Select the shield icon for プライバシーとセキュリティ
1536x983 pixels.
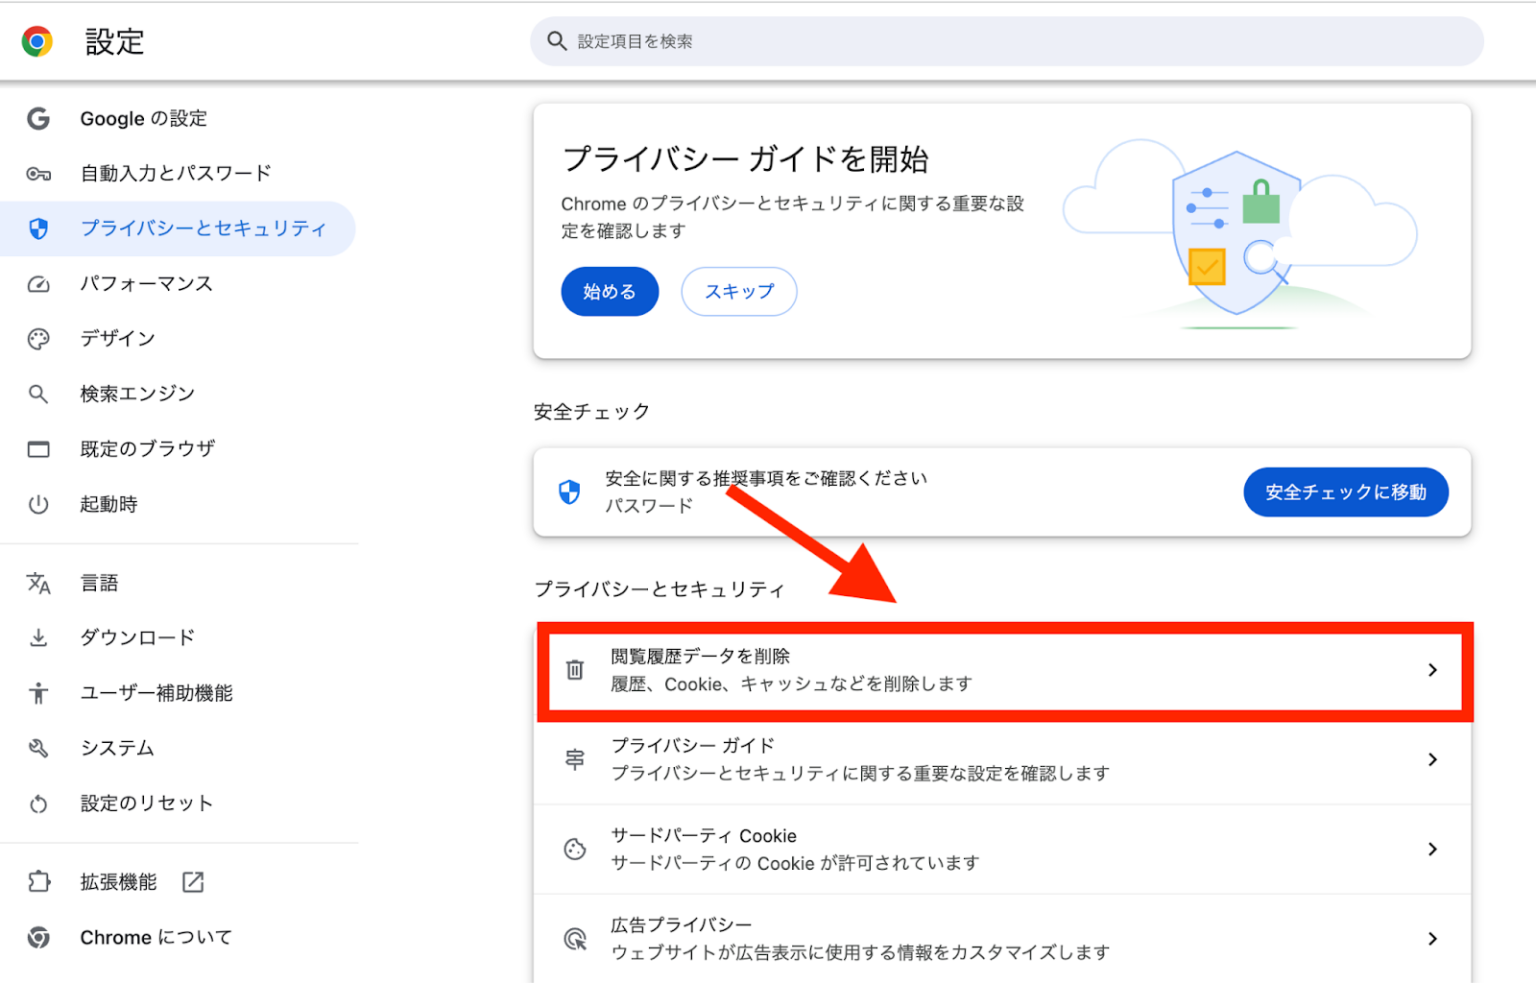click(x=37, y=228)
